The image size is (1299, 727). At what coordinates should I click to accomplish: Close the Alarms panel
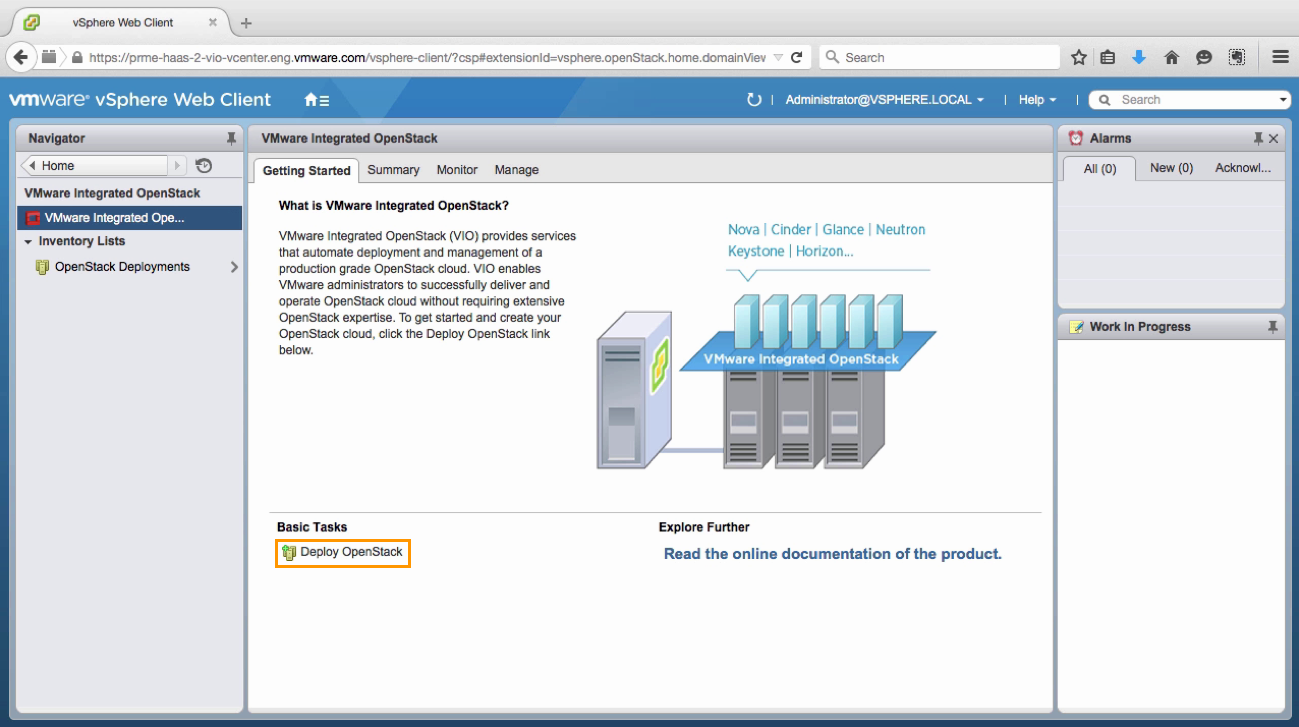tap(1273, 138)
